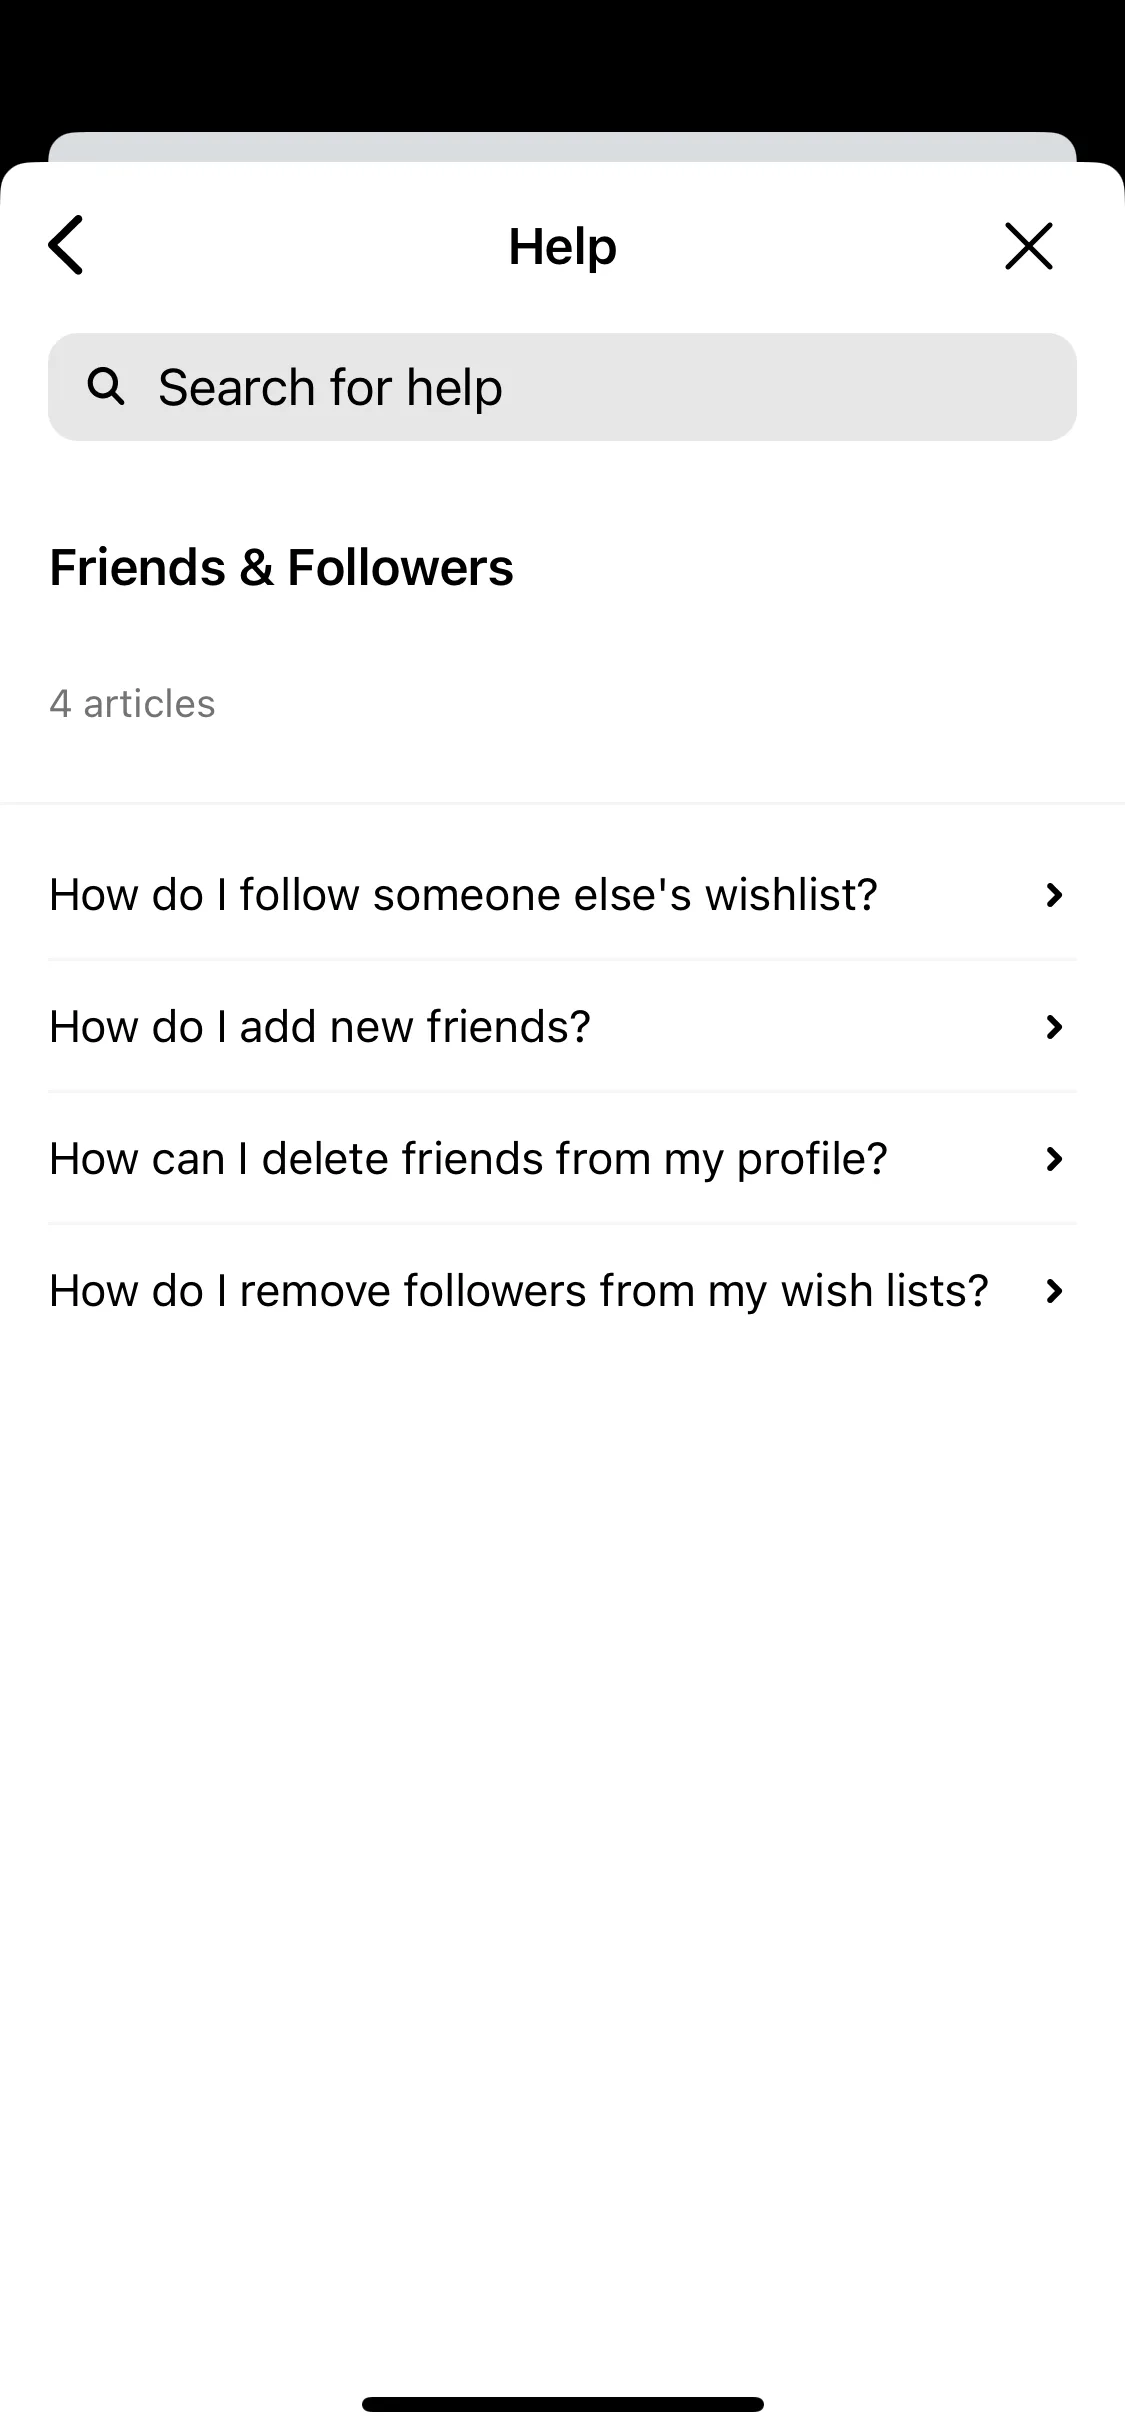This screenshot has height=2436, width=1125.
Task: Expand the chevron beside the add new friends article
Action: pyautogui.click(x=1053, y=1027)
